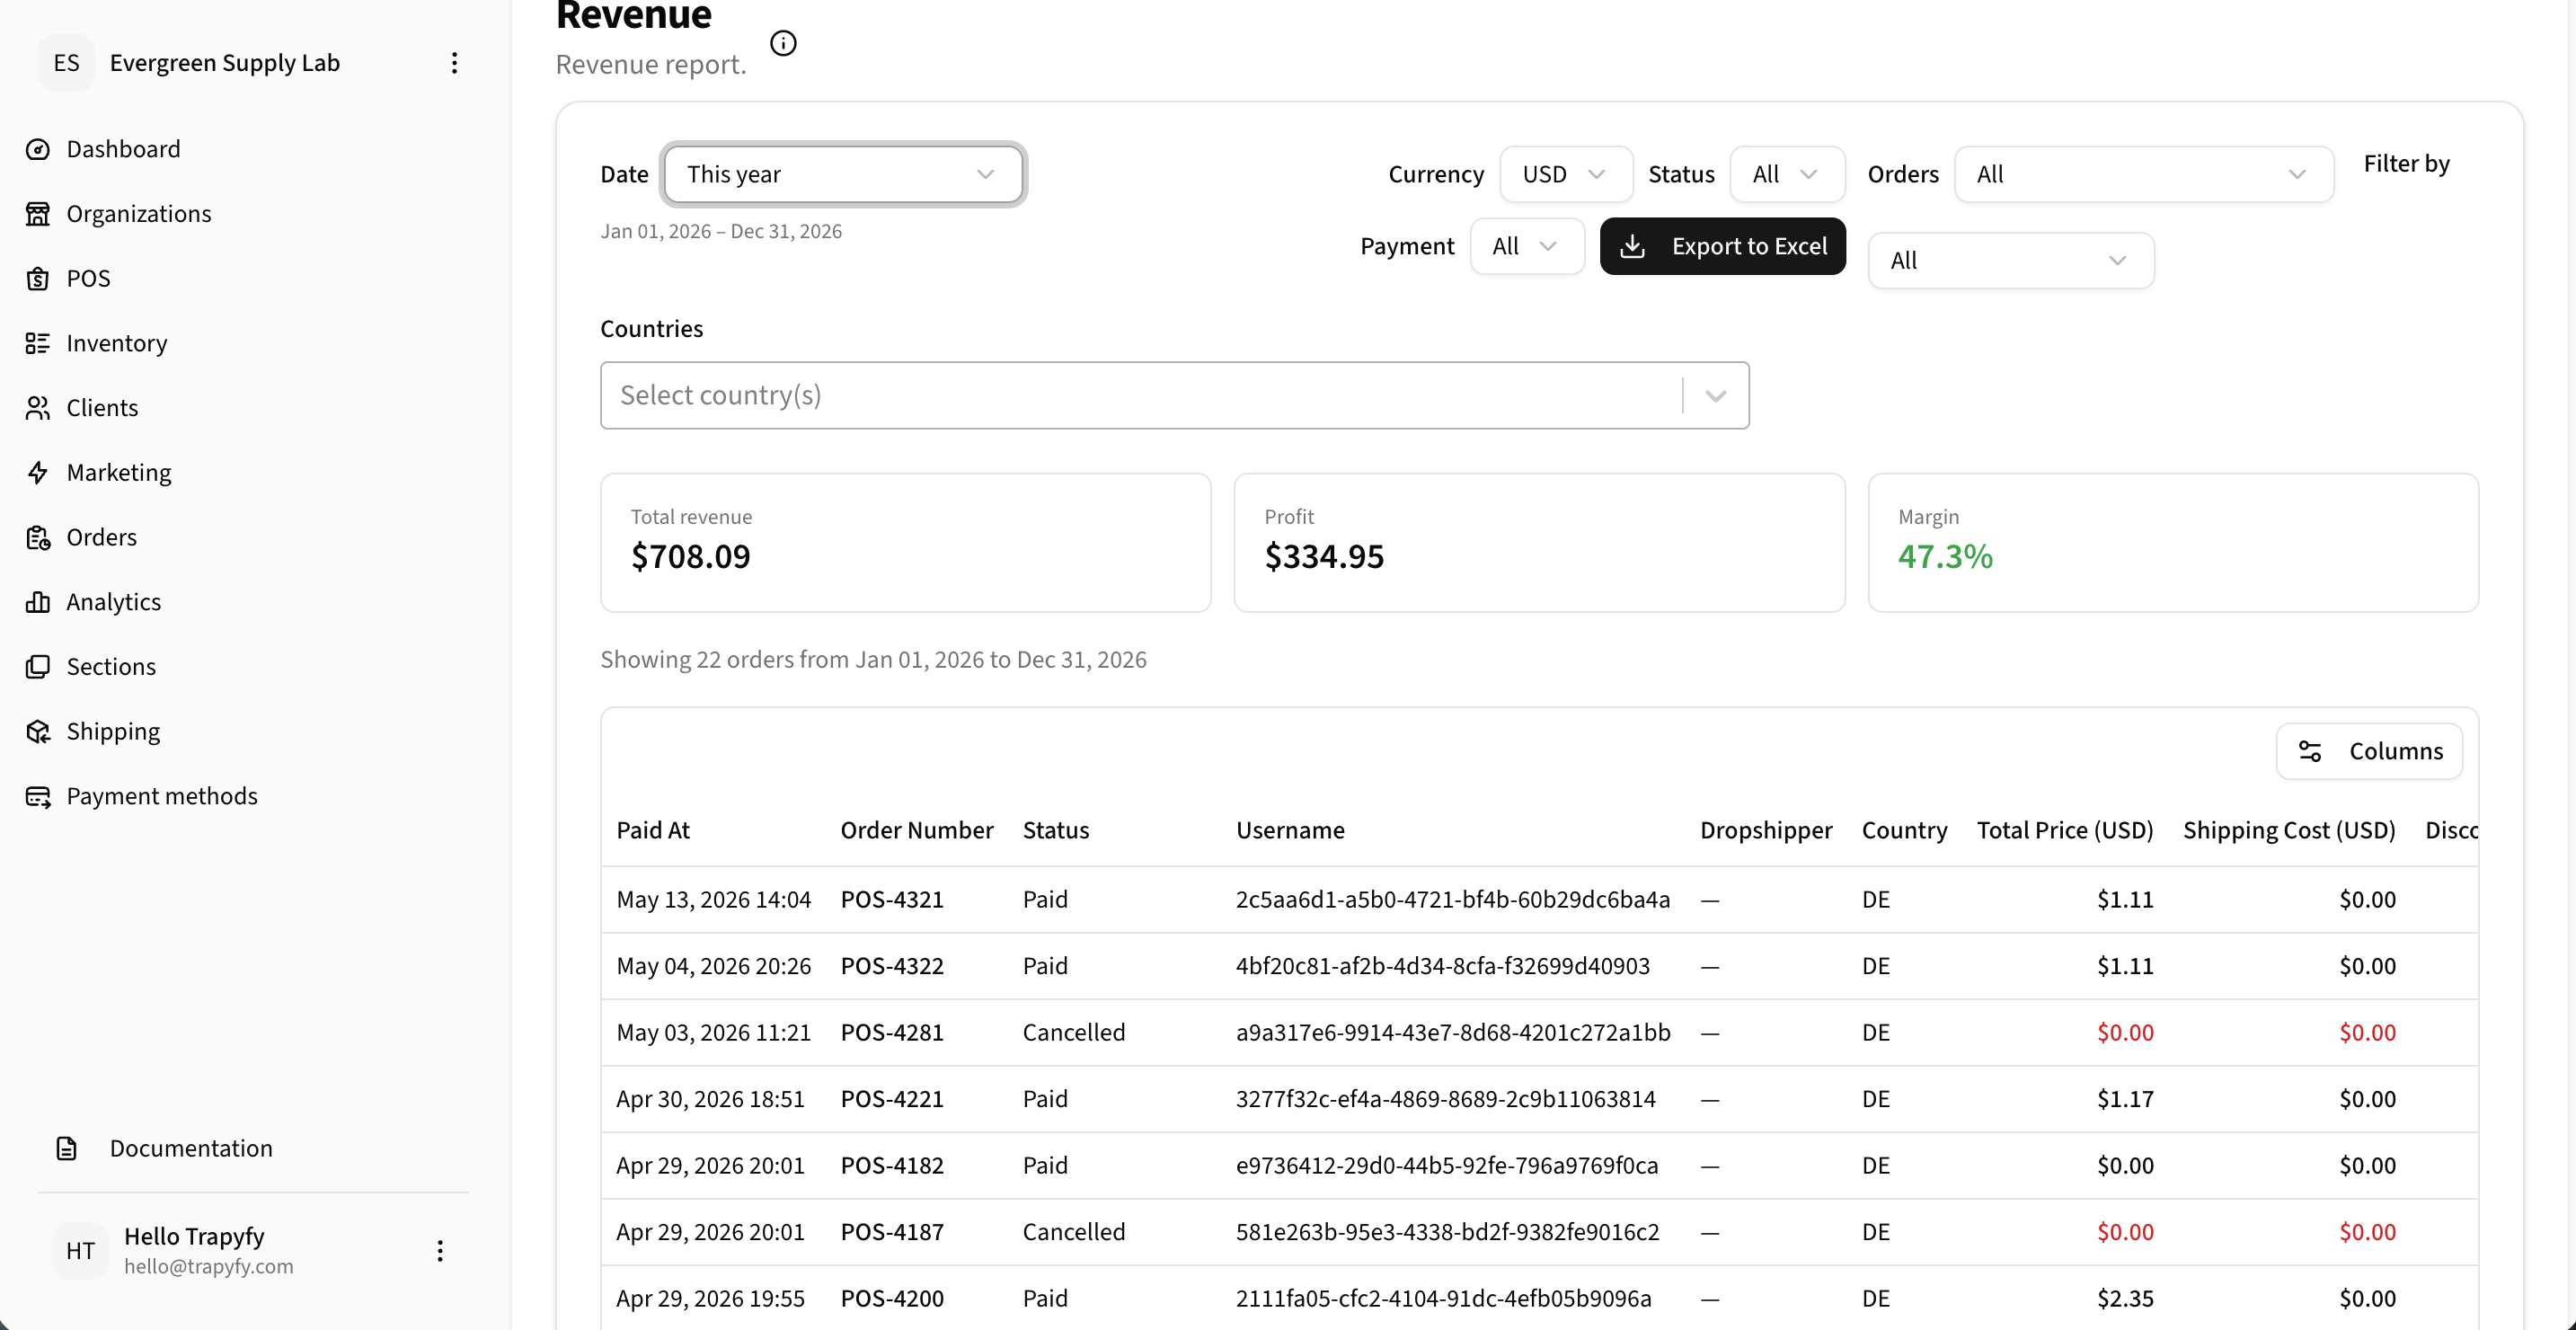Click the Order Number column header
Viewport: 2576px width, 1330px height.
(x=917, y=831)
